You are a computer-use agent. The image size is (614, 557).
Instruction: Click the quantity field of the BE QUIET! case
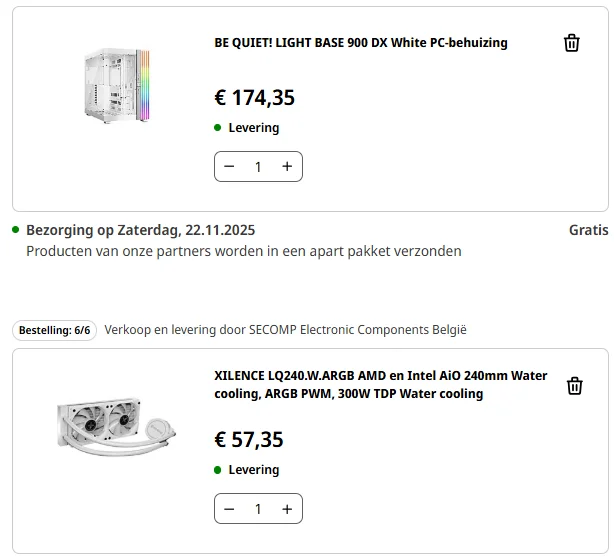(x=258, y=167)
